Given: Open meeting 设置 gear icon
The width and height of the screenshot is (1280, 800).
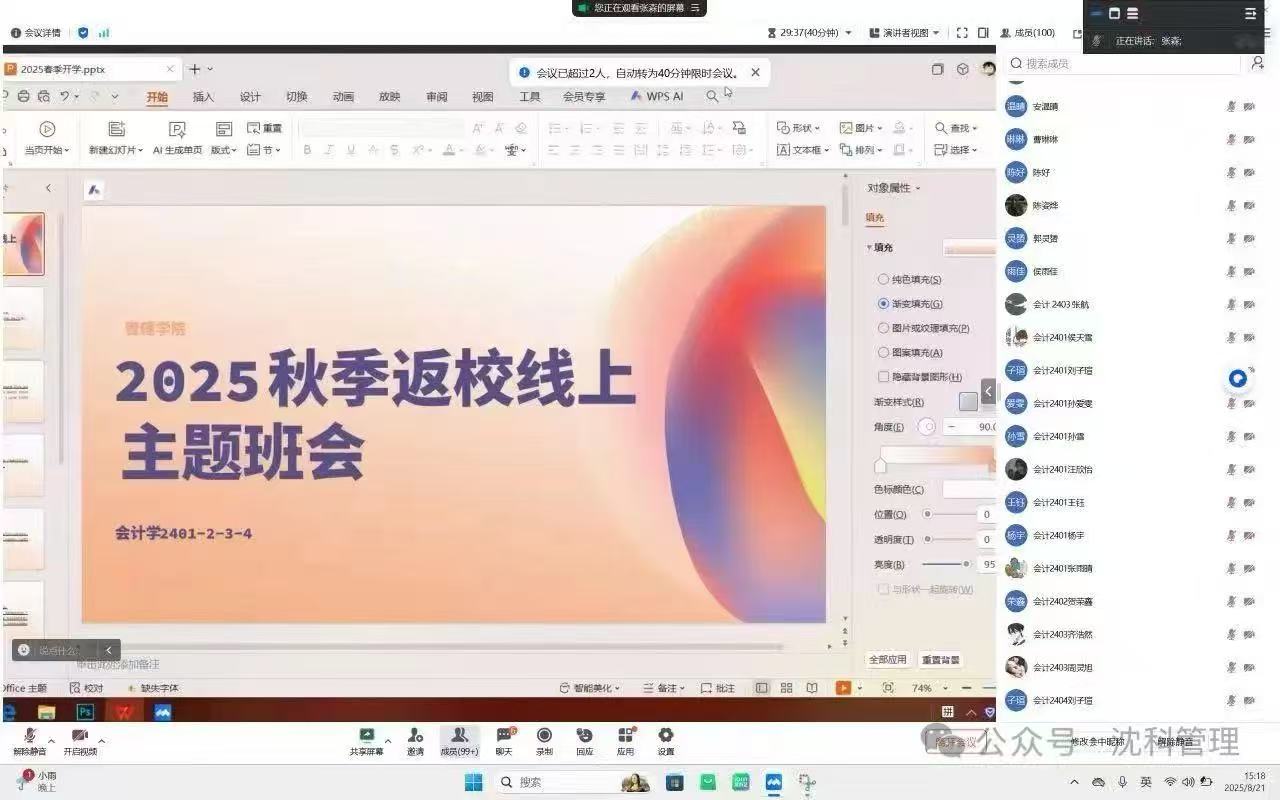Looking at the screenshot, I should click(665, 736).
